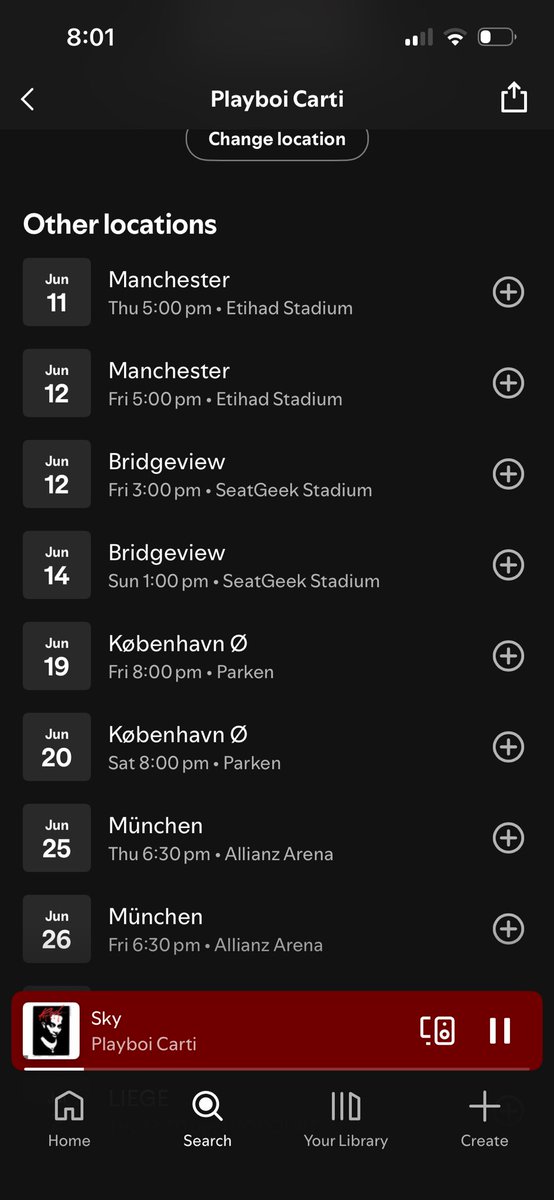Viewport: 554px width, 1200px height.
Task: Add the Jun 20 København concert
Action: 509,747
